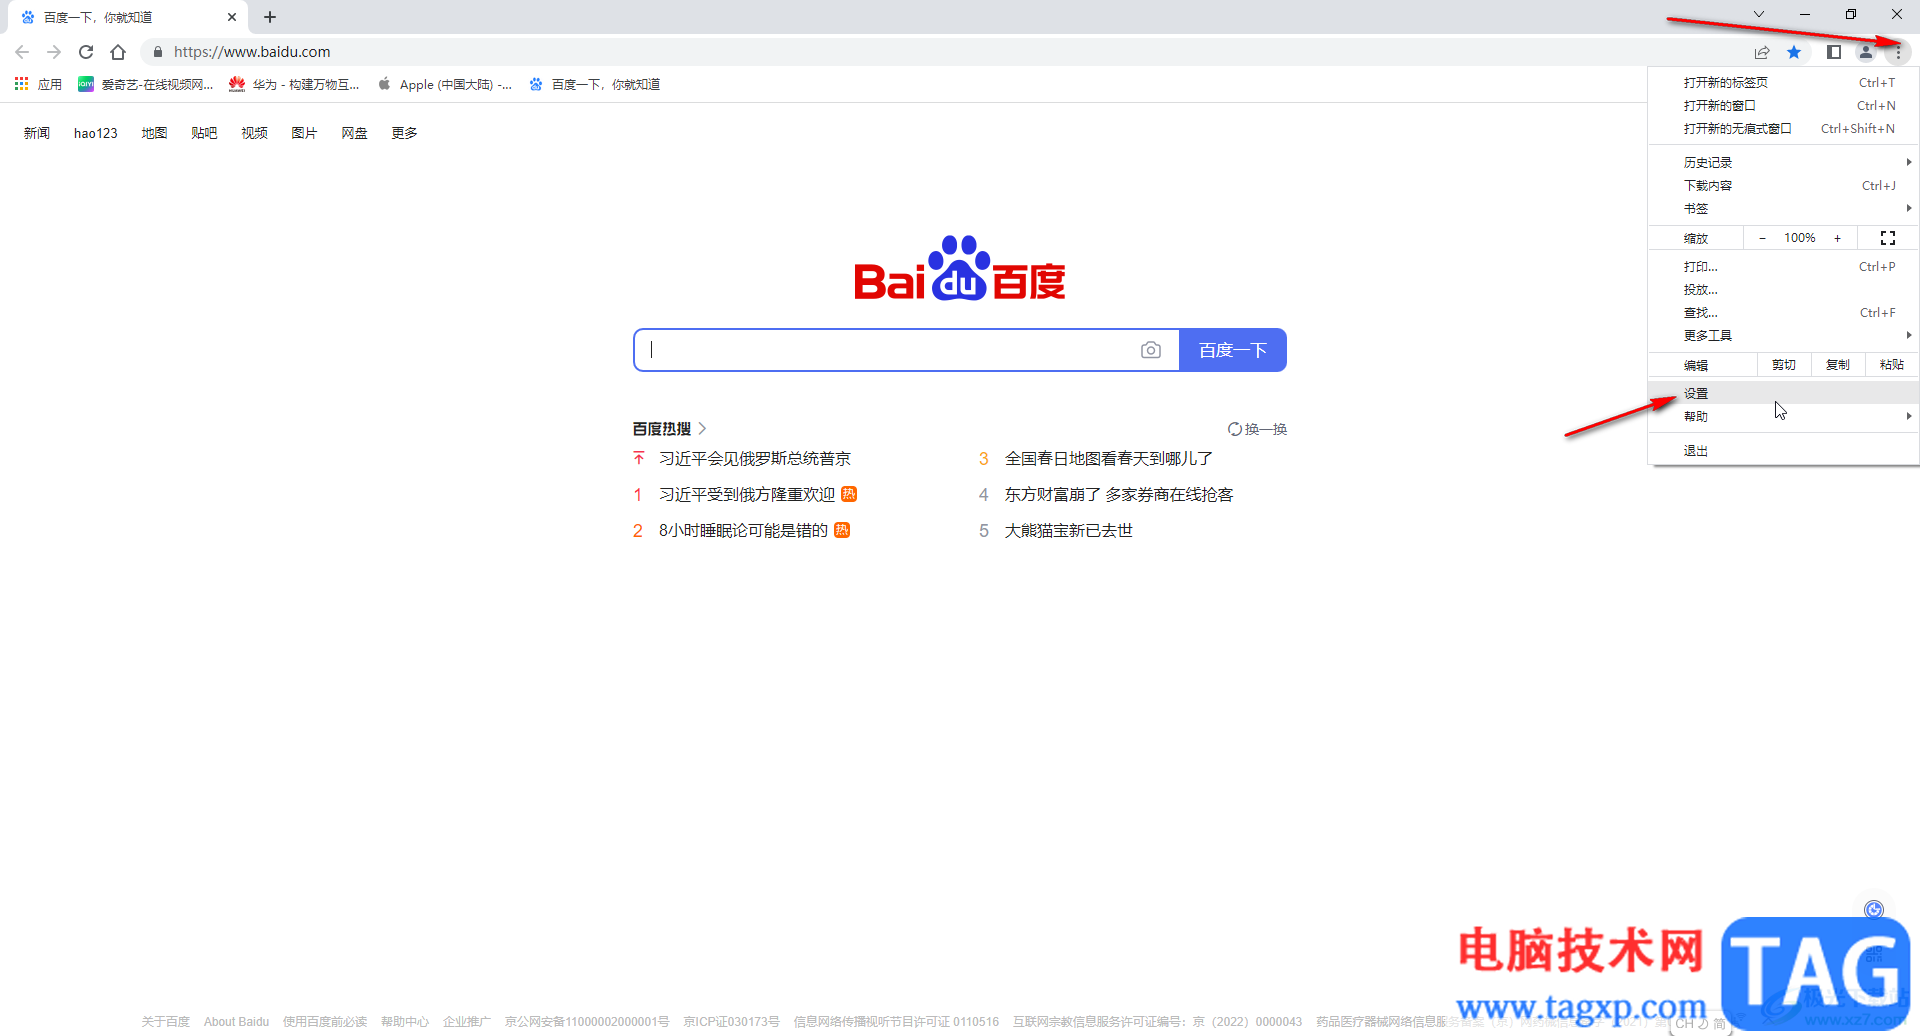Open 设置 from the Chrome menu
This screenshot has height=1036, width=1920.
click(x=1783, y=393)
